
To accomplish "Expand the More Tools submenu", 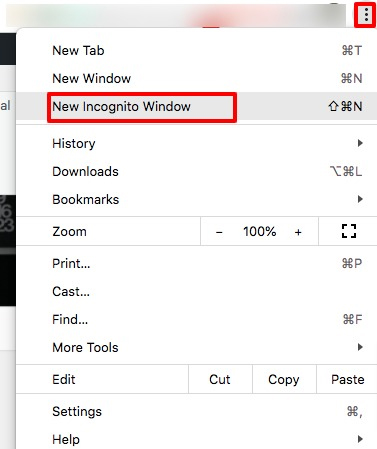I will 197,347.
